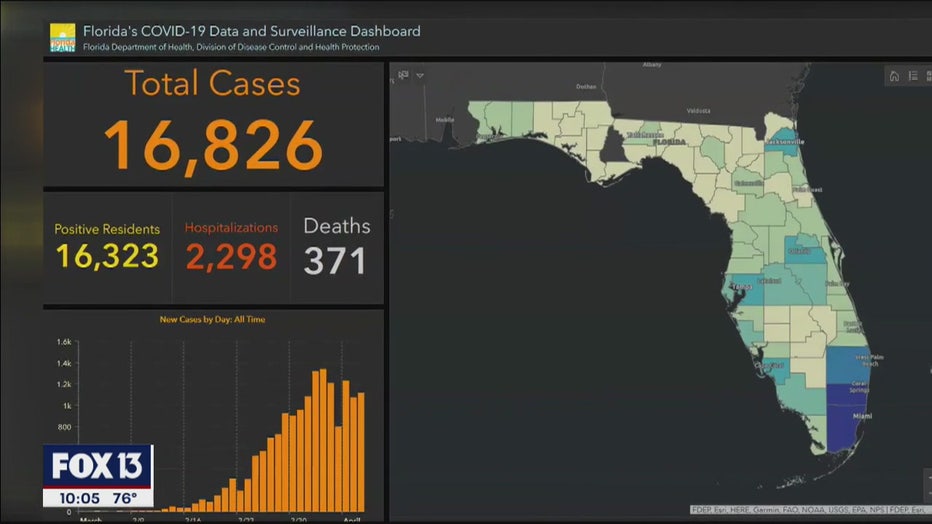Click the 16,323 positive residents value
This screenshot has height=524, width=932.
[x=107, y=257]
